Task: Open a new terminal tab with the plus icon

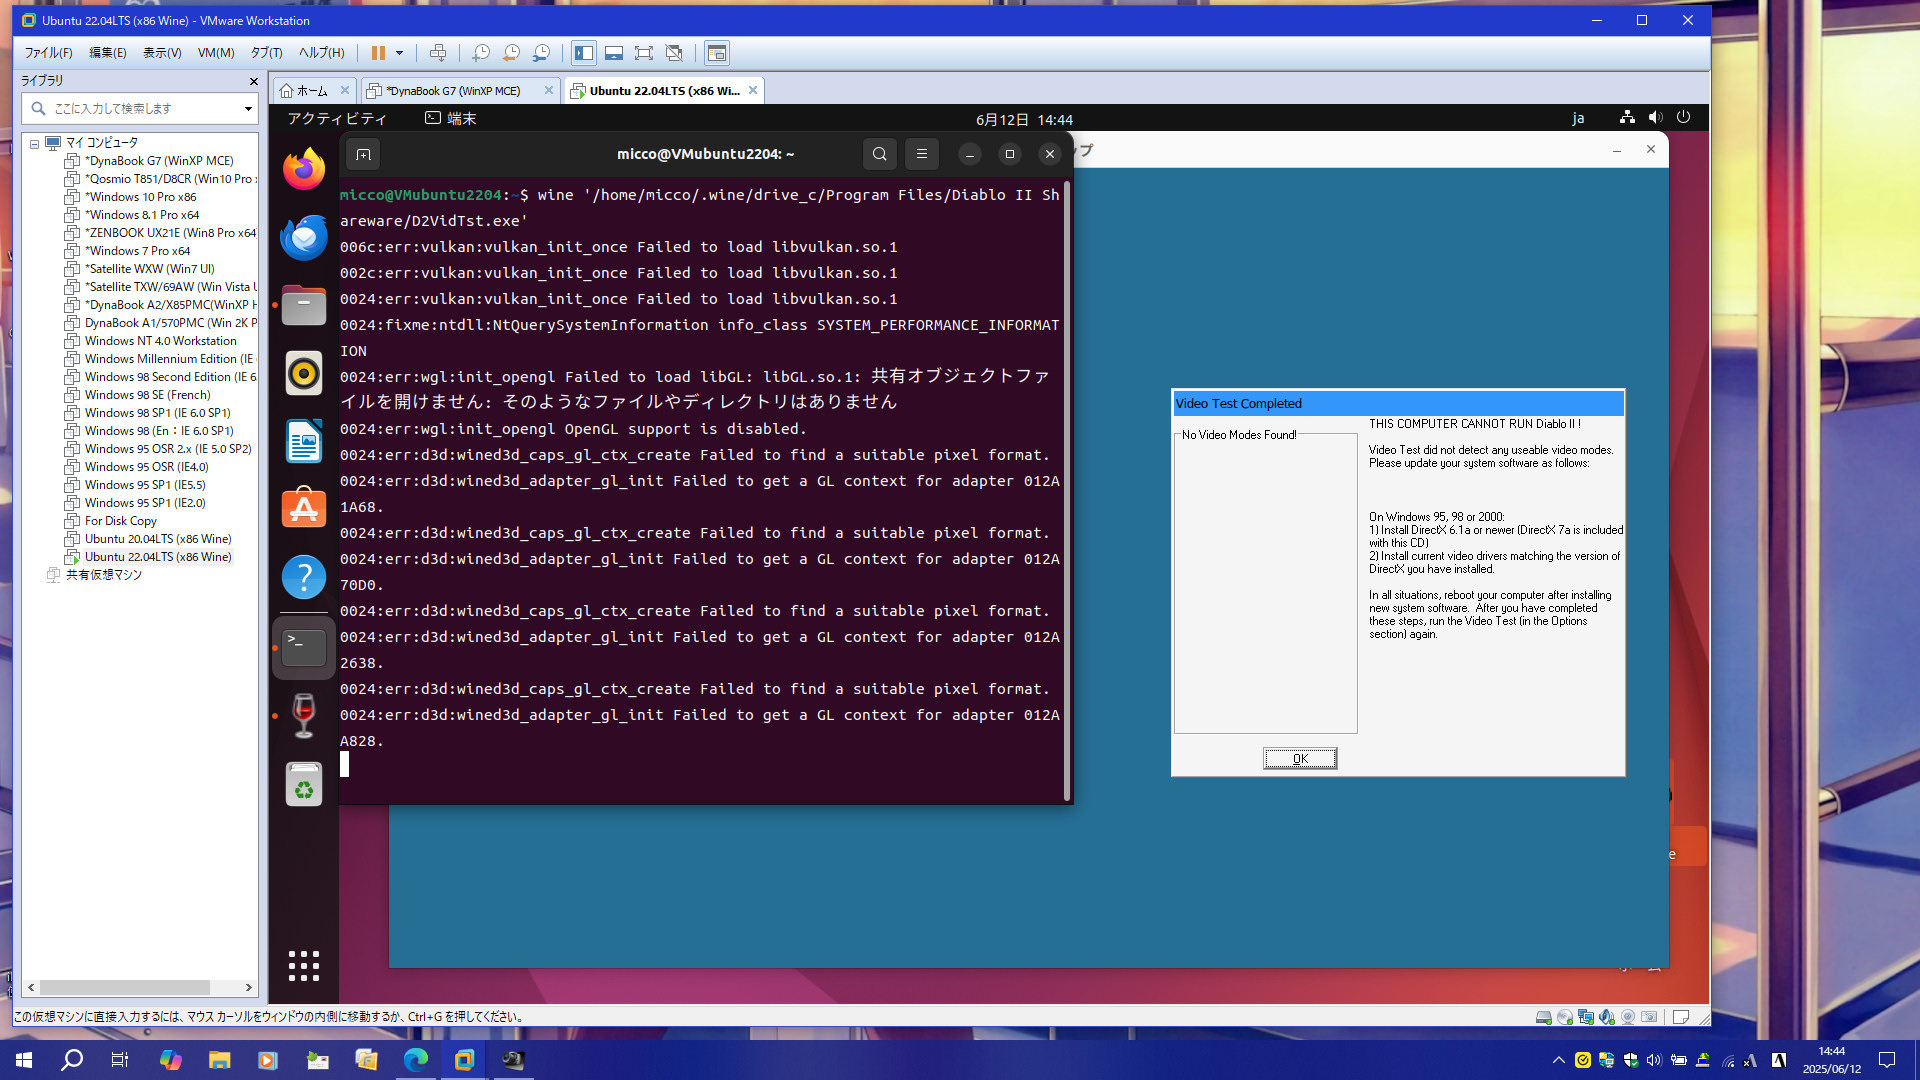Action: pos(363,154)
